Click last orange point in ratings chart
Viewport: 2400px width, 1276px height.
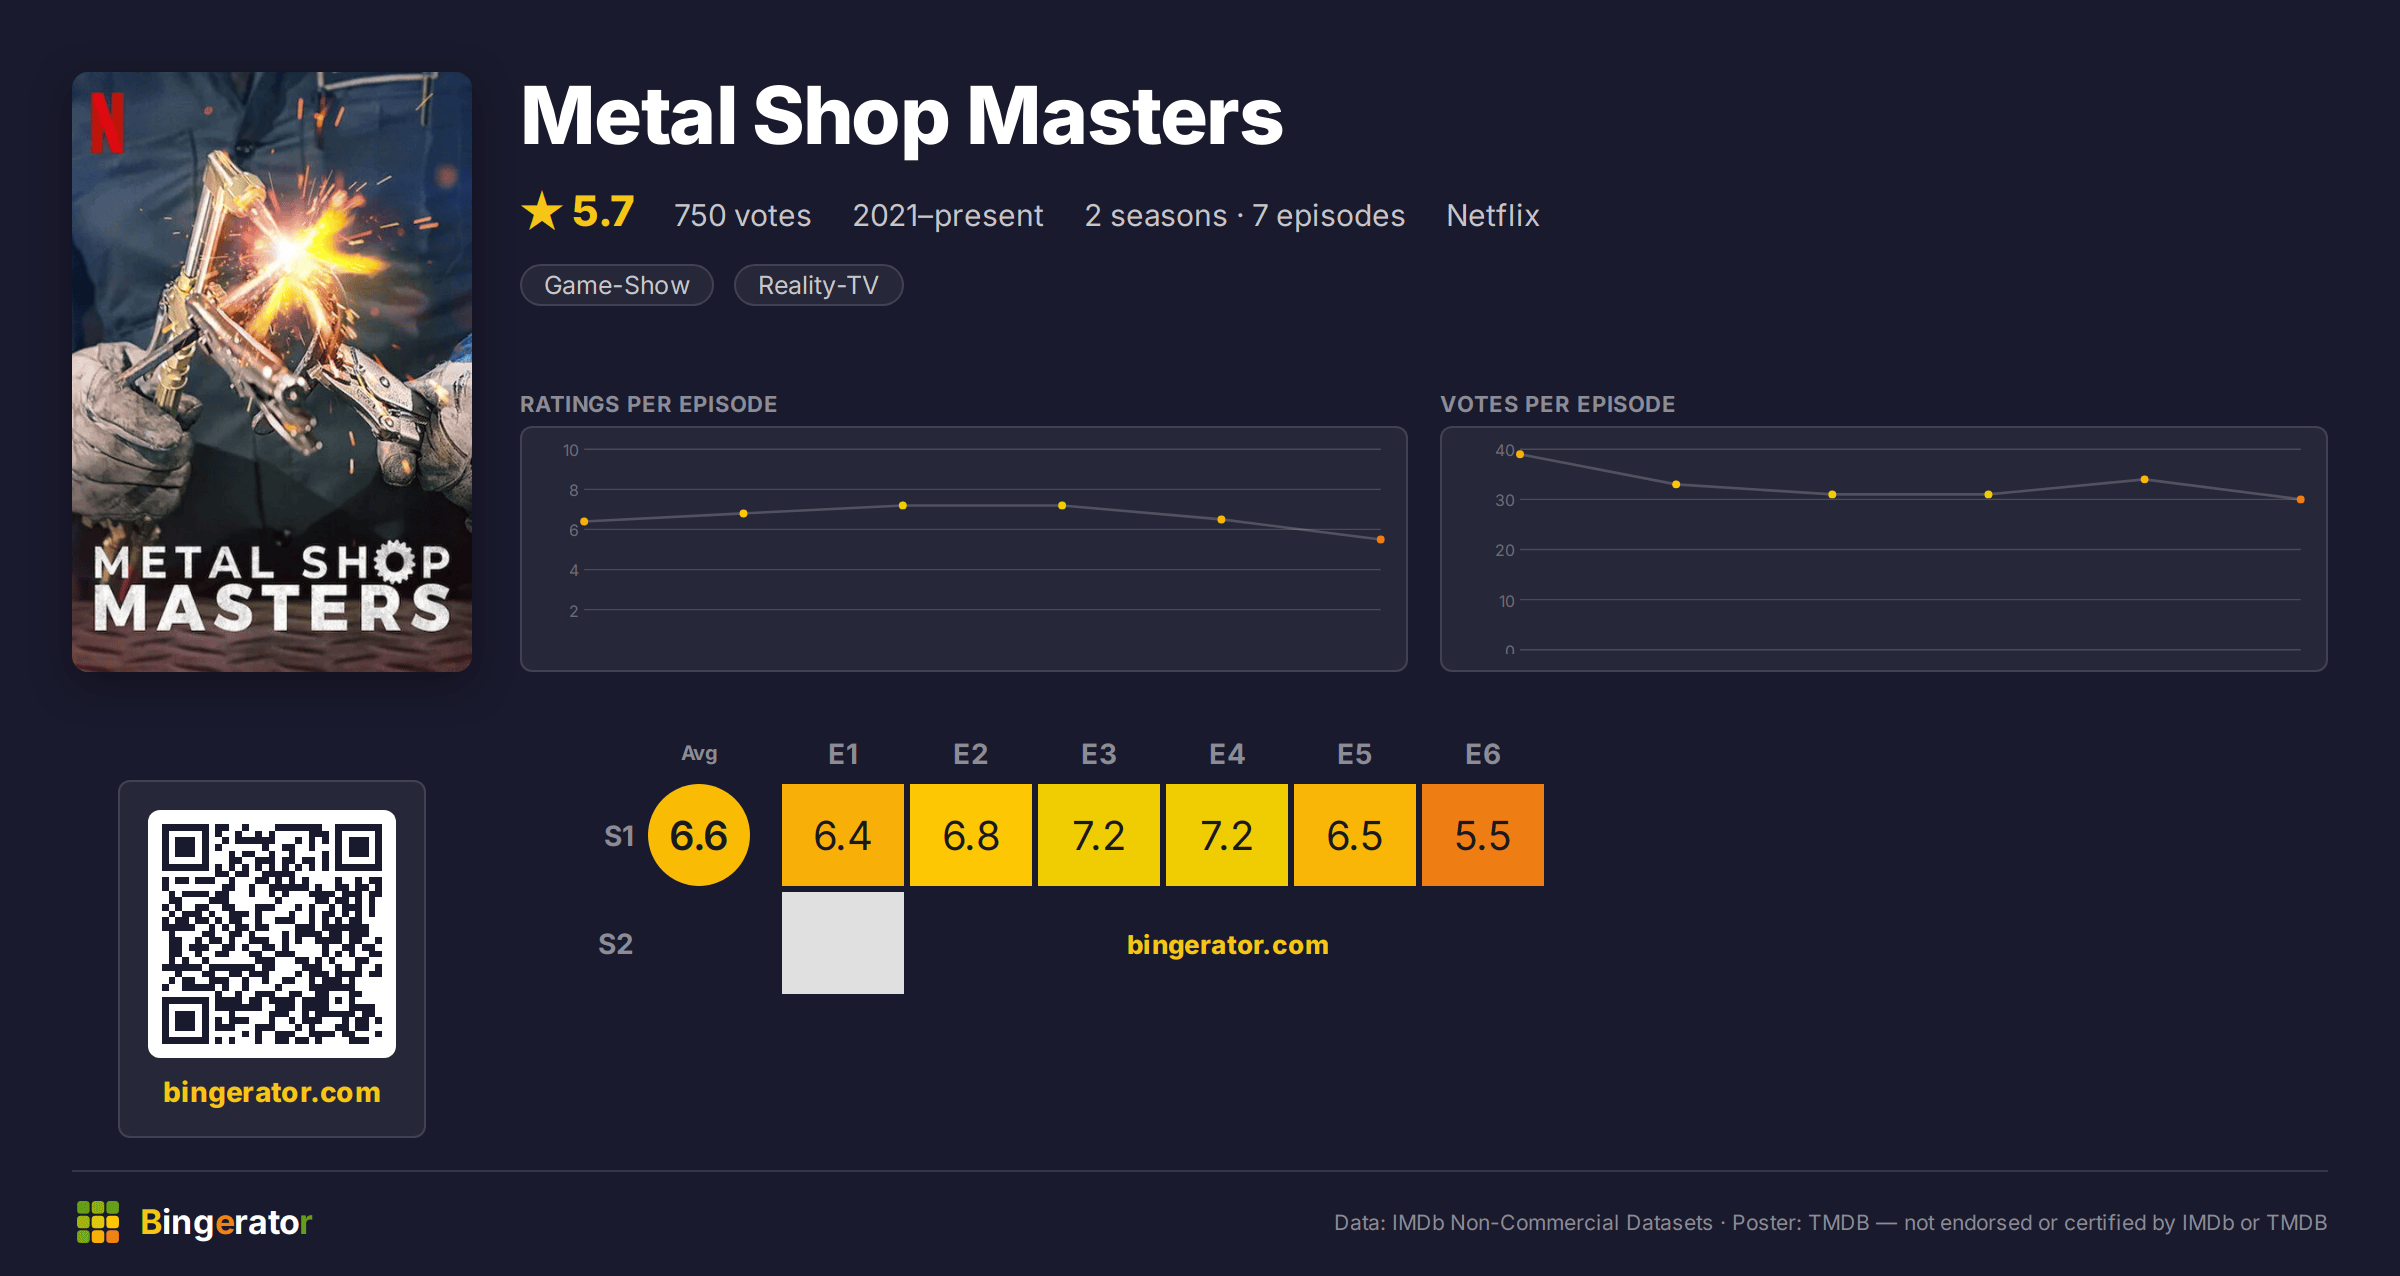tap(1381, 540)
